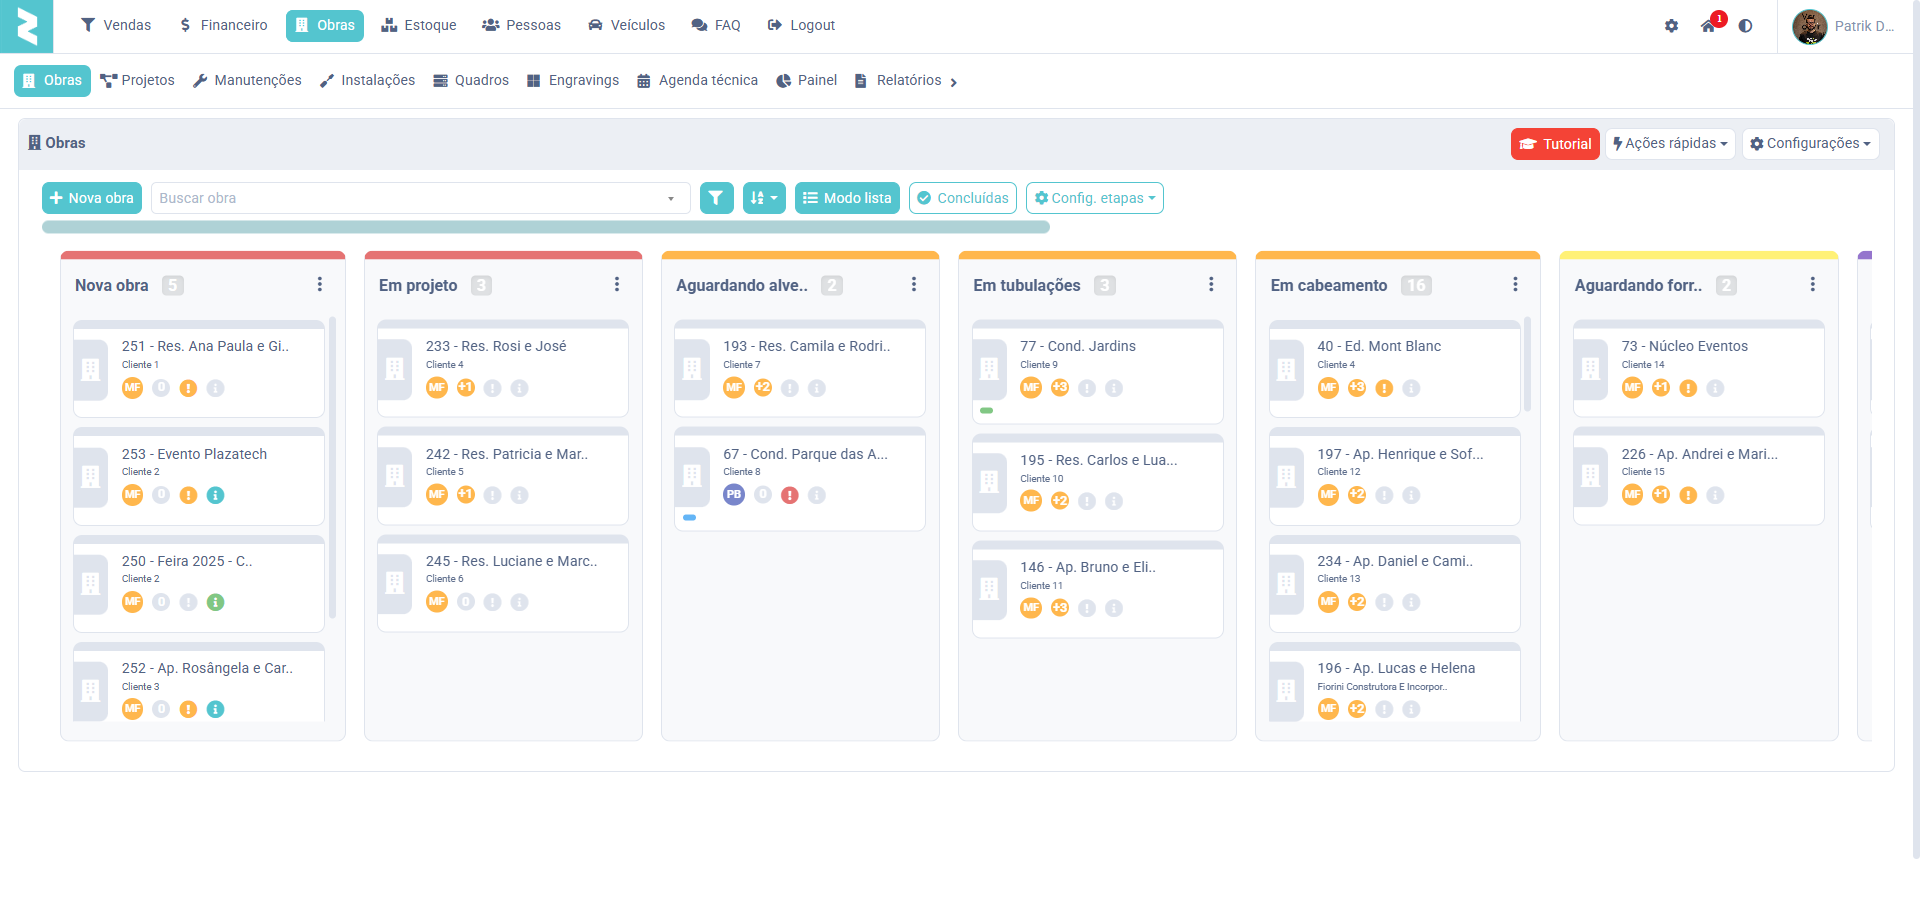
Task: Click the settings gear icon in top bar
Action: [1671, 26]
